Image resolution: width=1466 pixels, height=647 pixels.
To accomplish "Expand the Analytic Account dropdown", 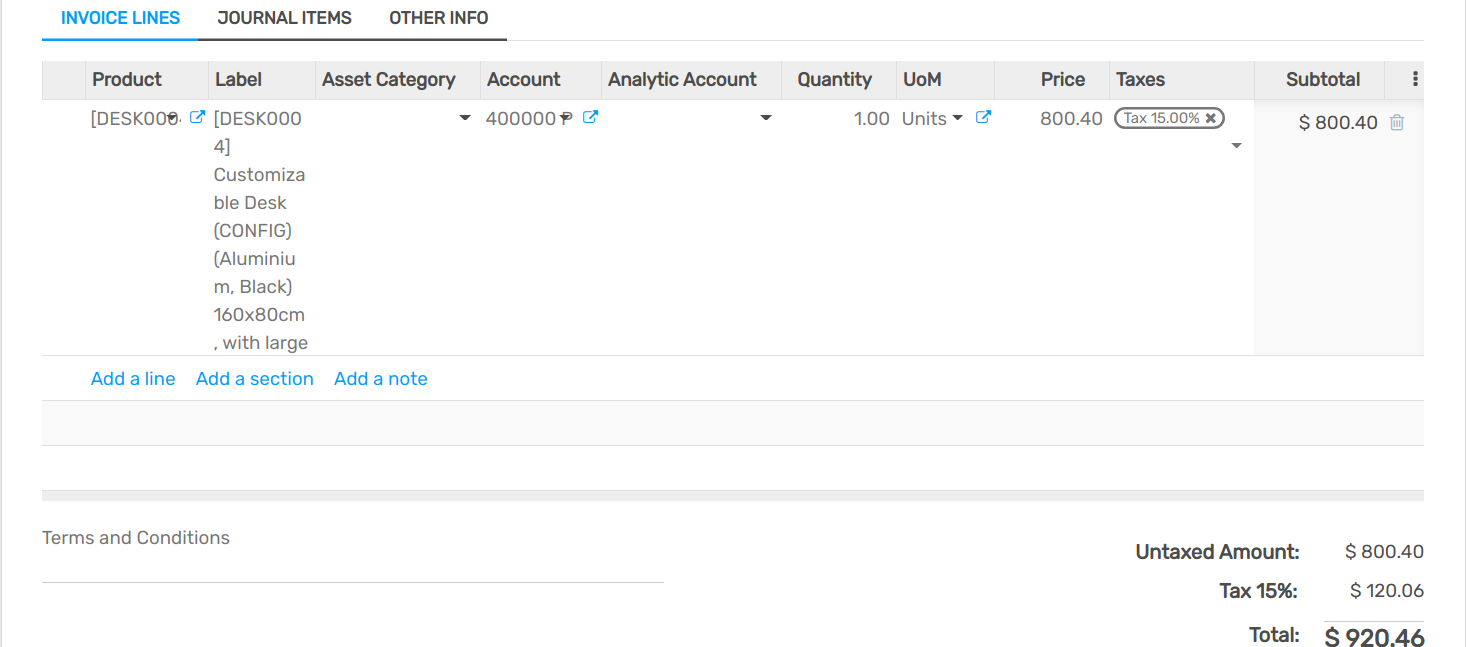I will pyautogui.click(x=766, y=118).
